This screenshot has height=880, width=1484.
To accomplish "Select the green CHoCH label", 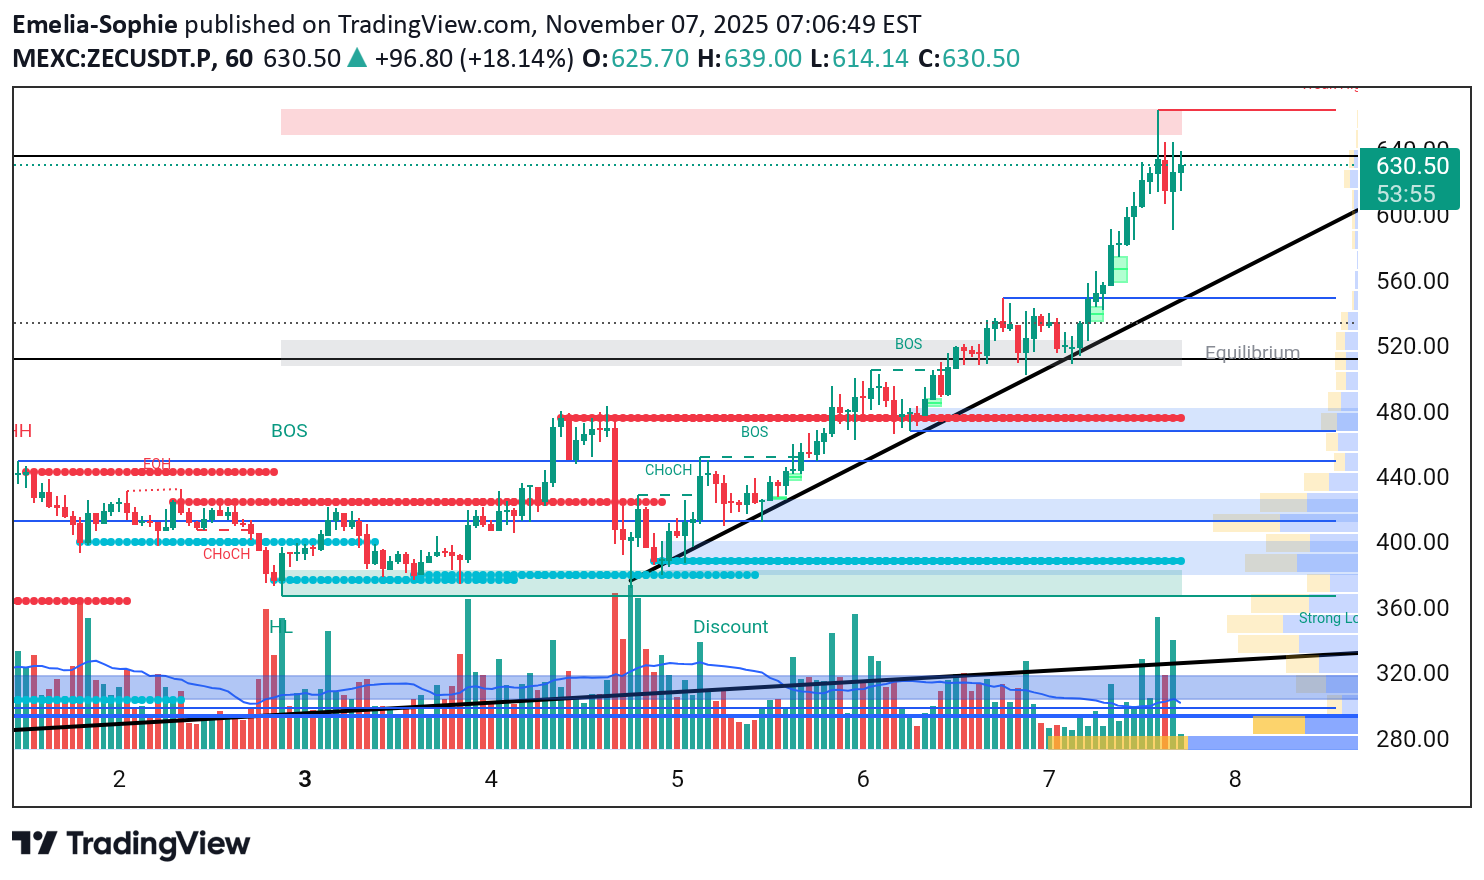I will click(x=668, y=470).
